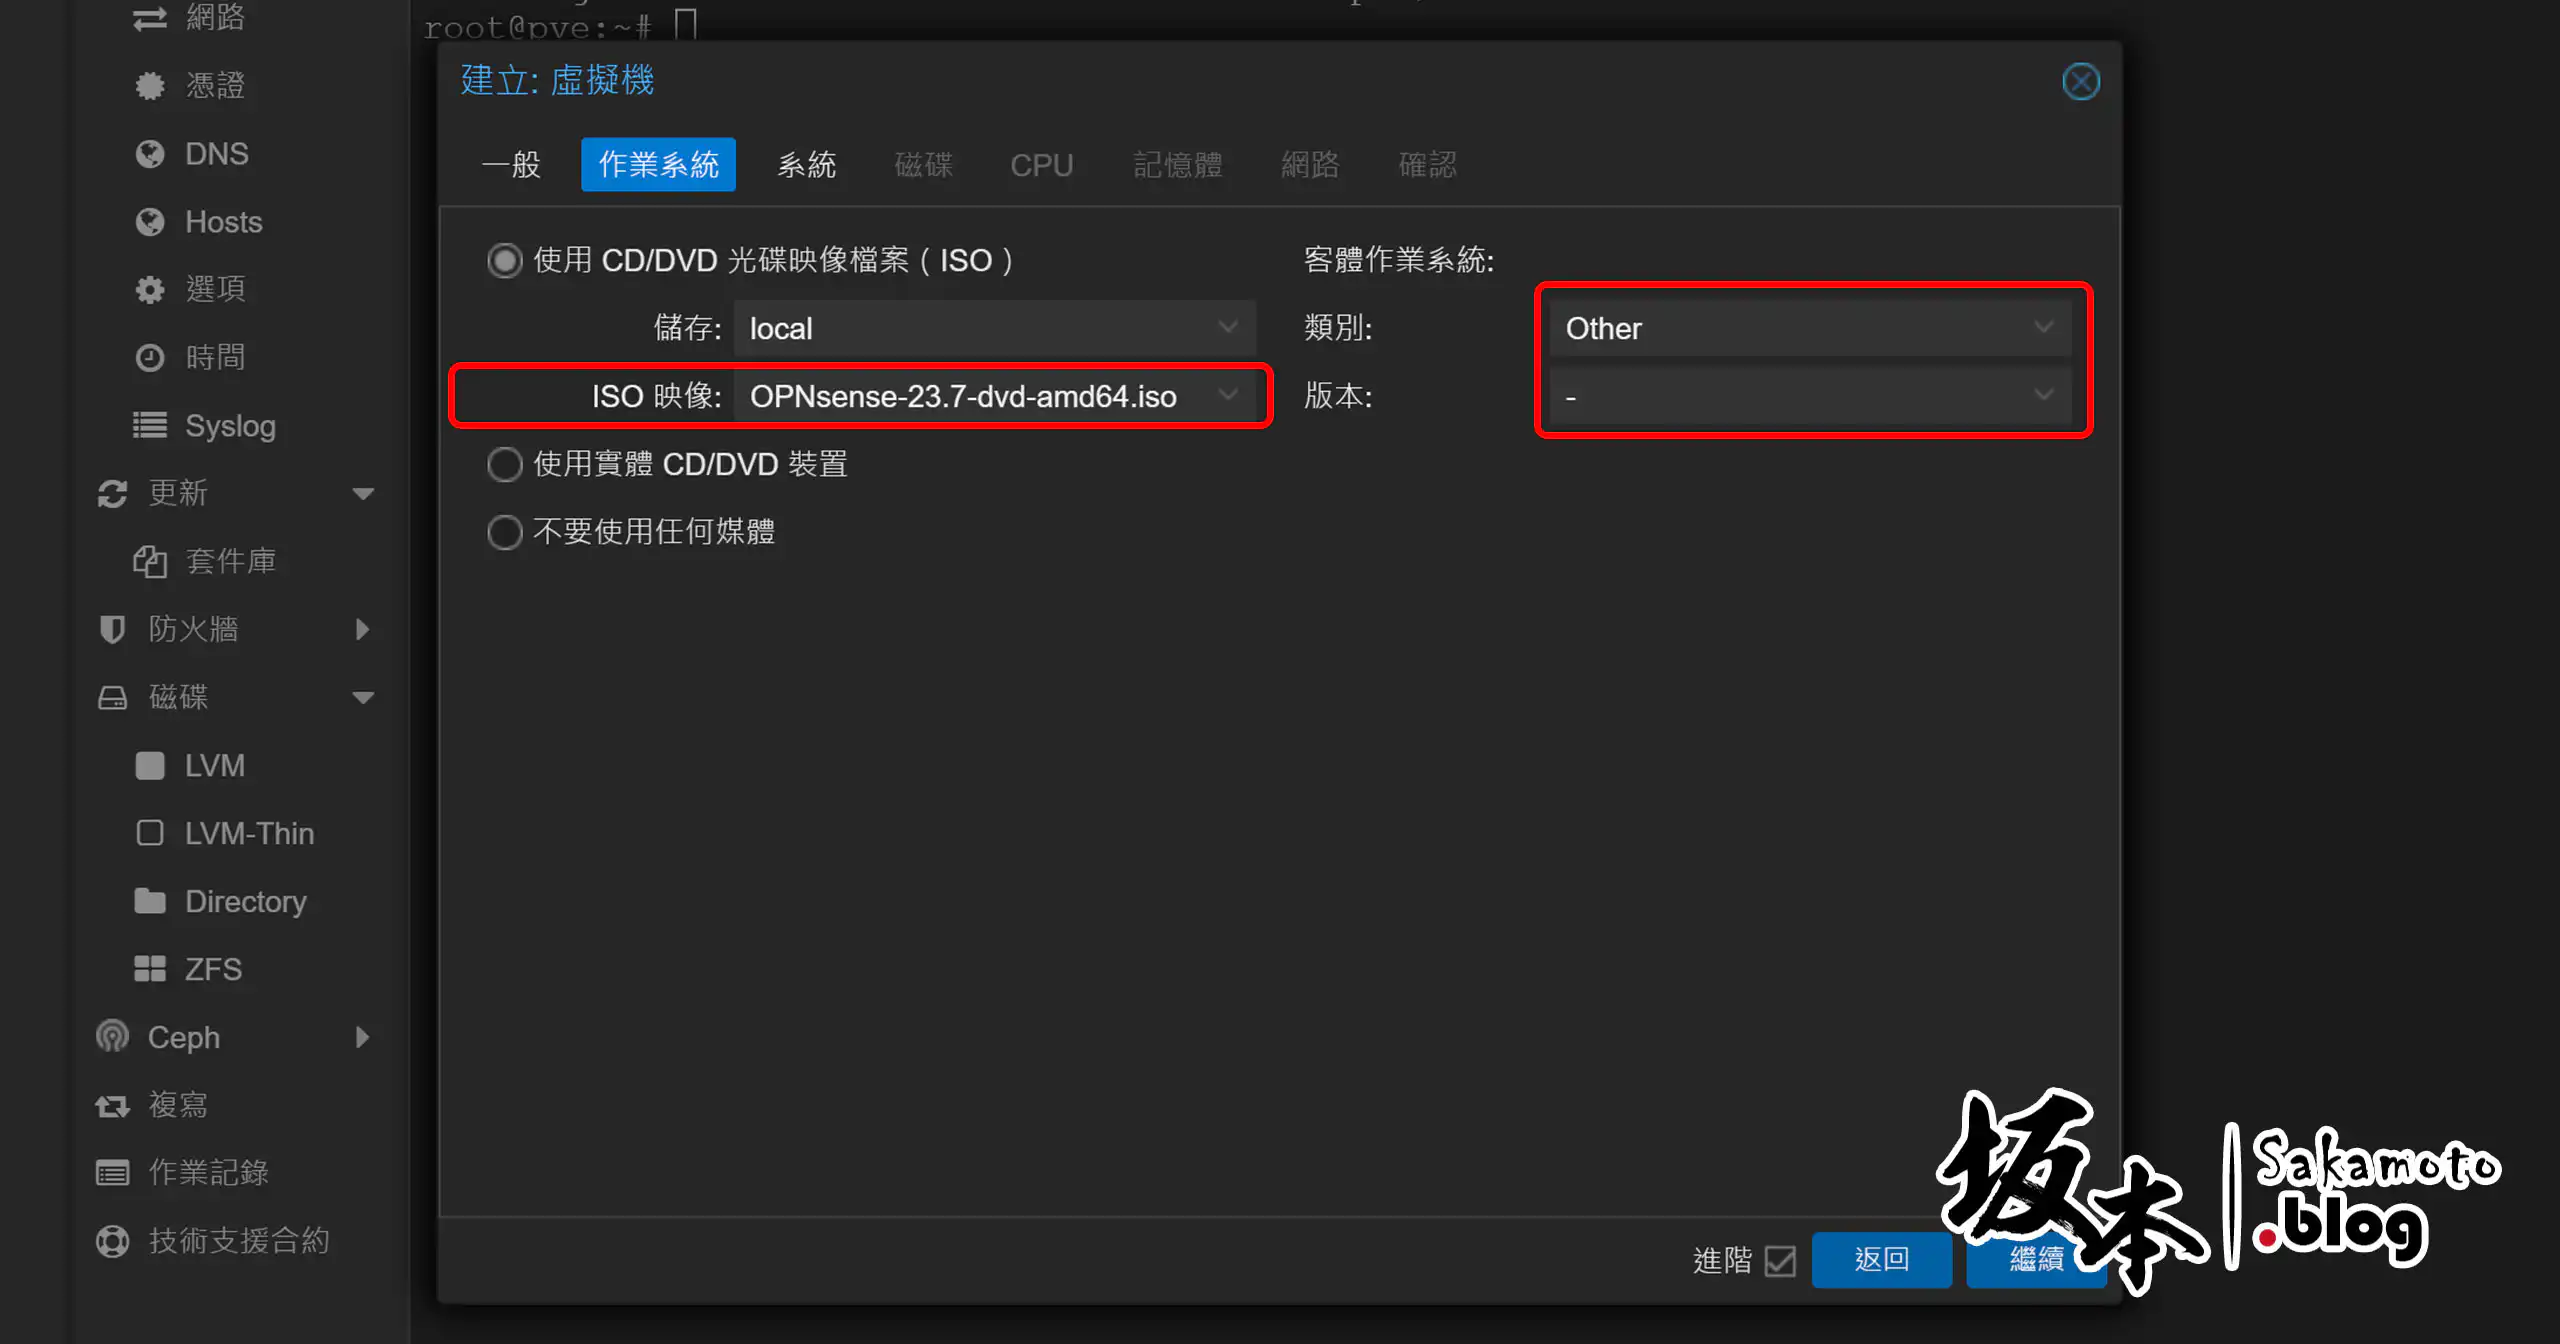Switch to the CPU tab
The image size is (2560, 1344).
pos(1041,164)
